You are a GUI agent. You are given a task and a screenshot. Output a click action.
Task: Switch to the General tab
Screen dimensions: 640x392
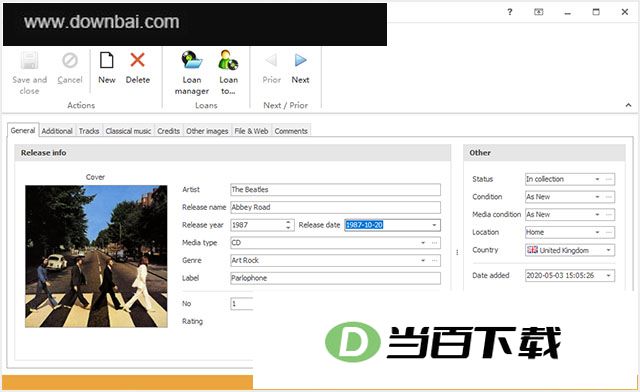pos(23,130)
